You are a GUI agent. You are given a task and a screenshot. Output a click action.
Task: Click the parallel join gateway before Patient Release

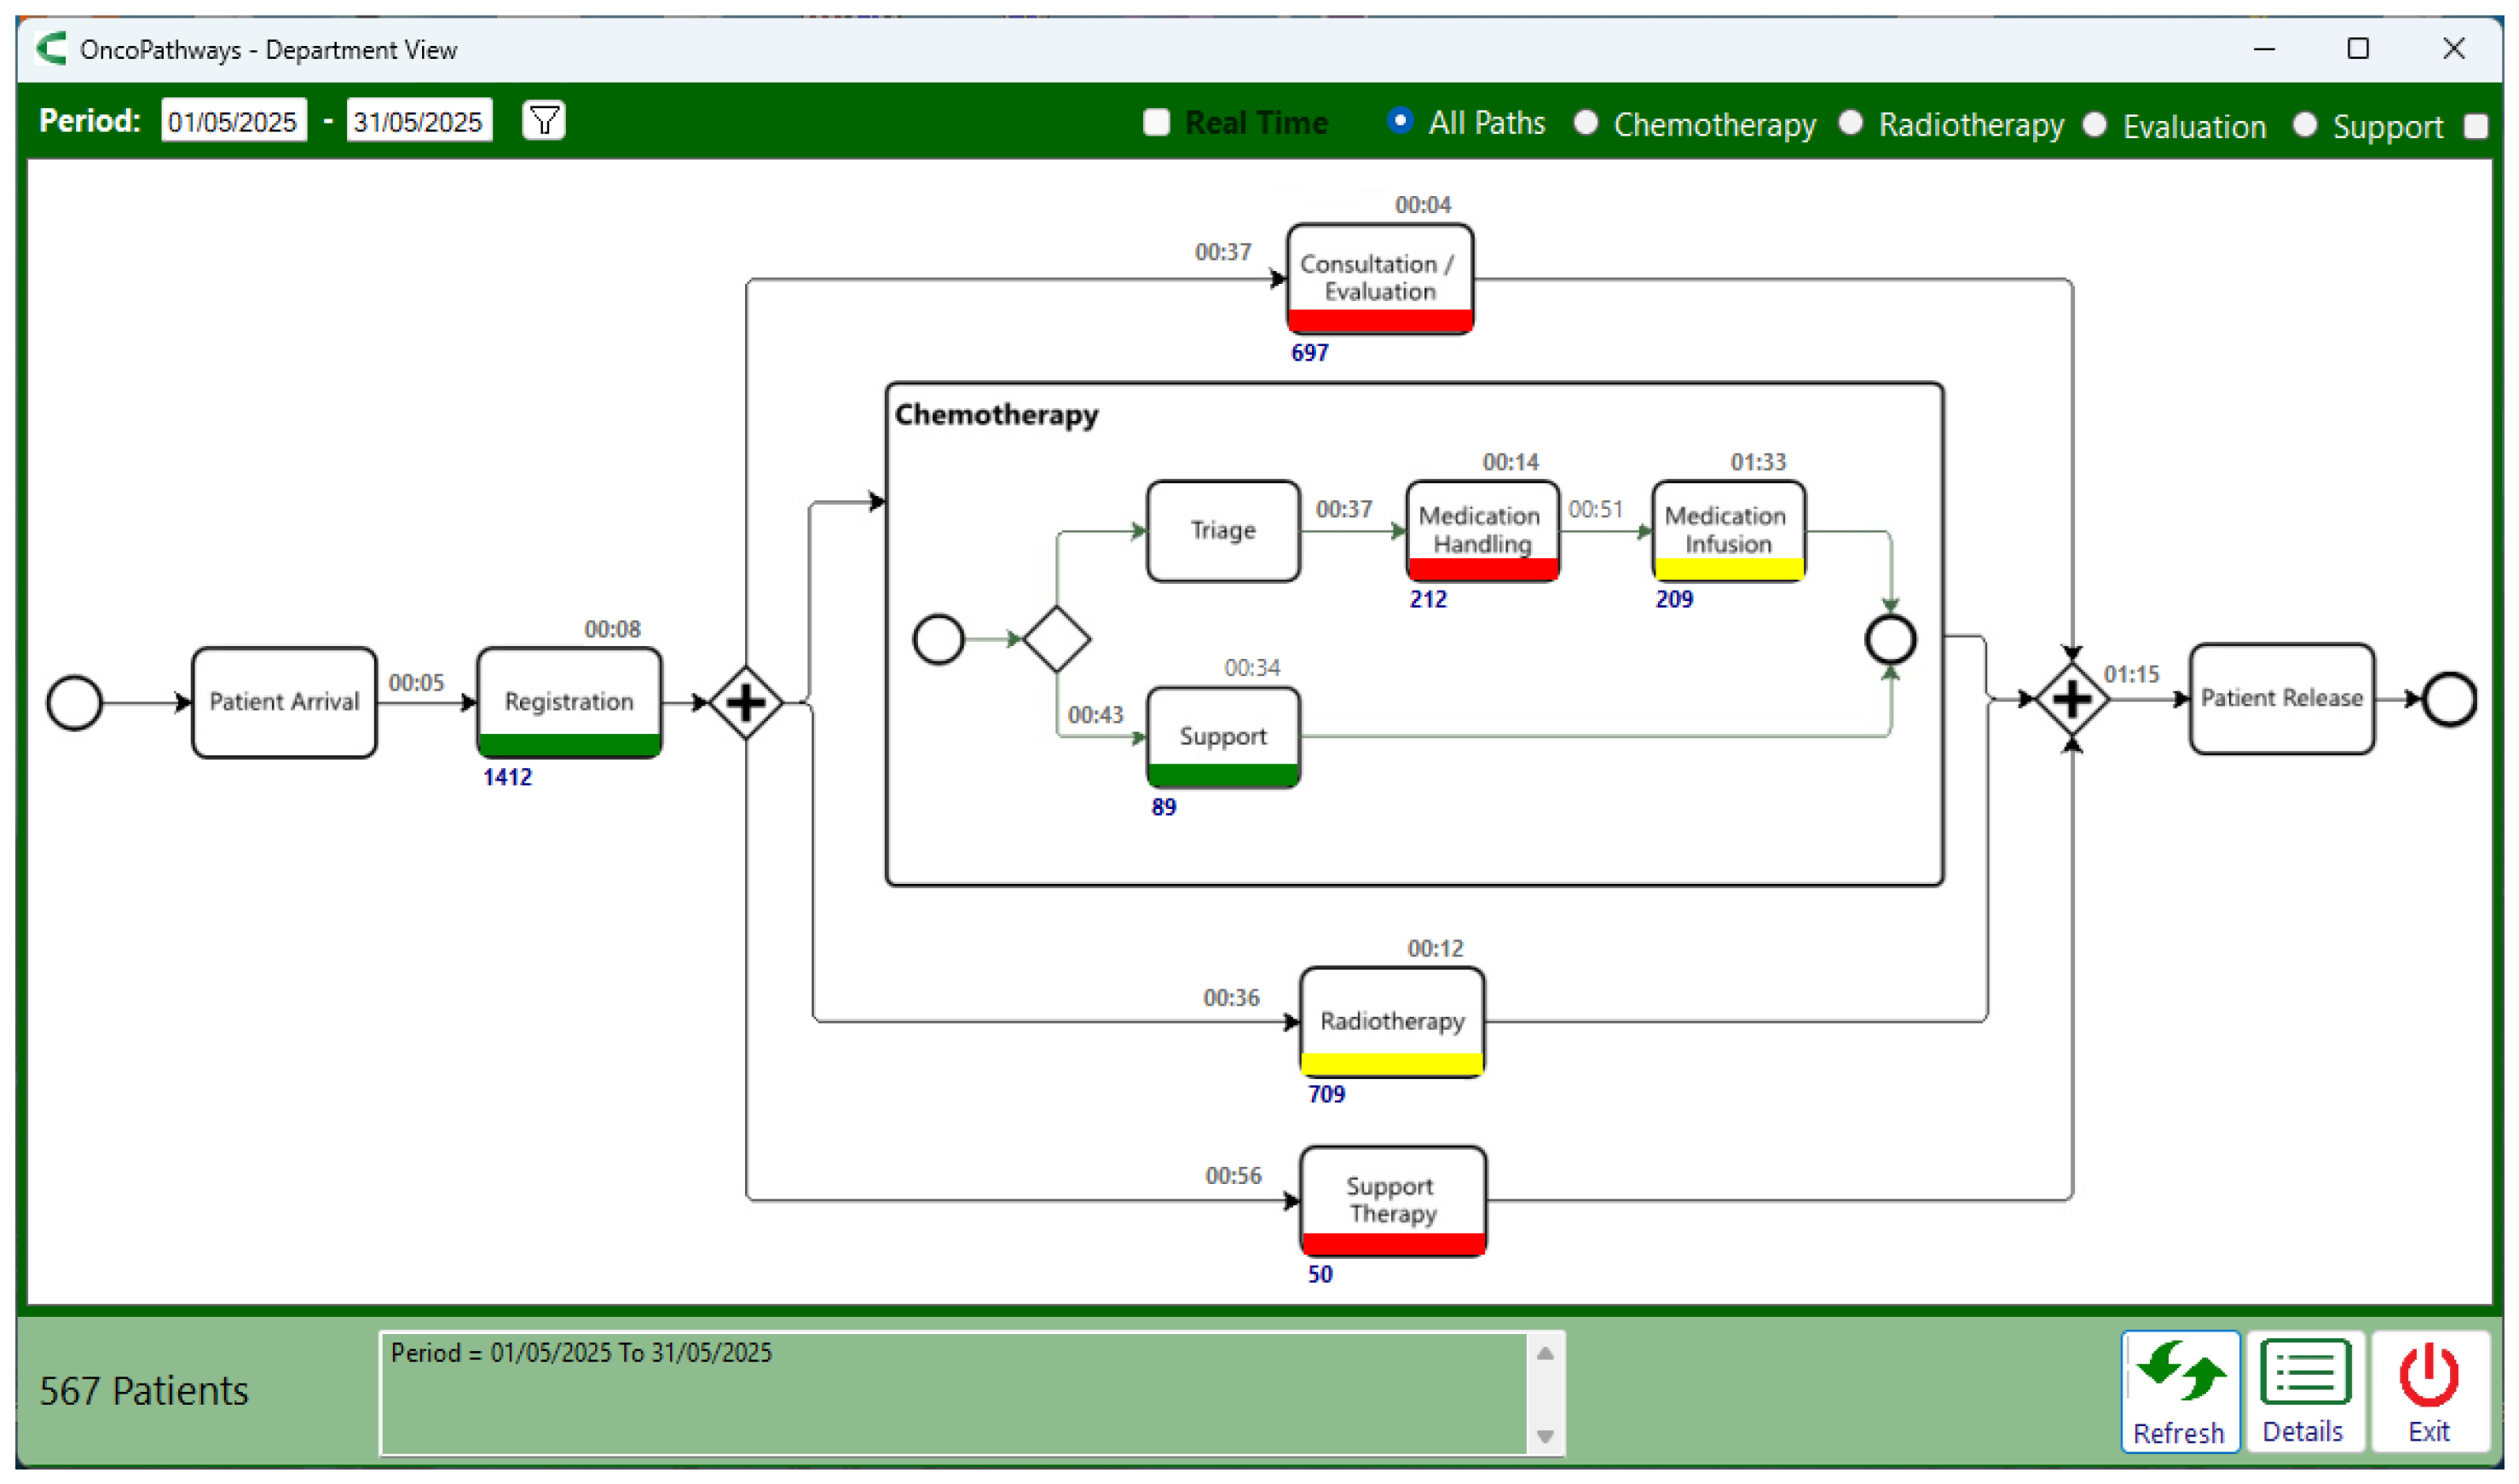tap(2073, 699)
